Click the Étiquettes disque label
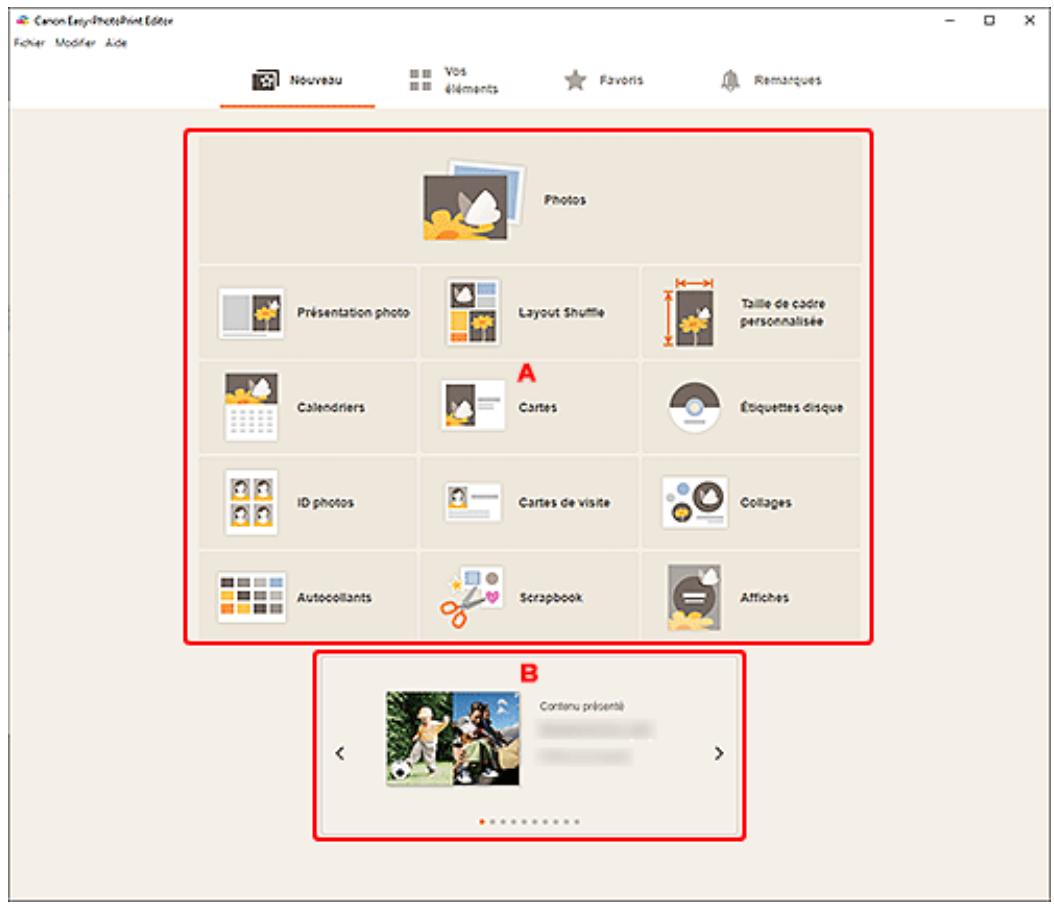Viewport: 1054px width, 904px height. 791,407
